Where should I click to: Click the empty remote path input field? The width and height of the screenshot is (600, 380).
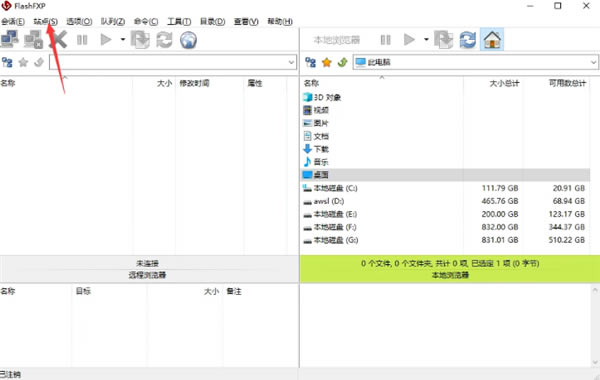pyautogui.click(x=173, y=62)
